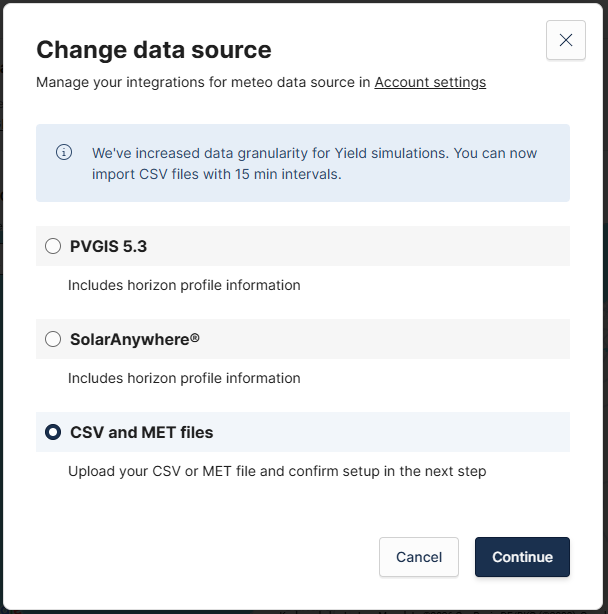Click the horizon profile note under PVGIS 5.3
This screenshot has width=608, height=614.
coord(184,285)
